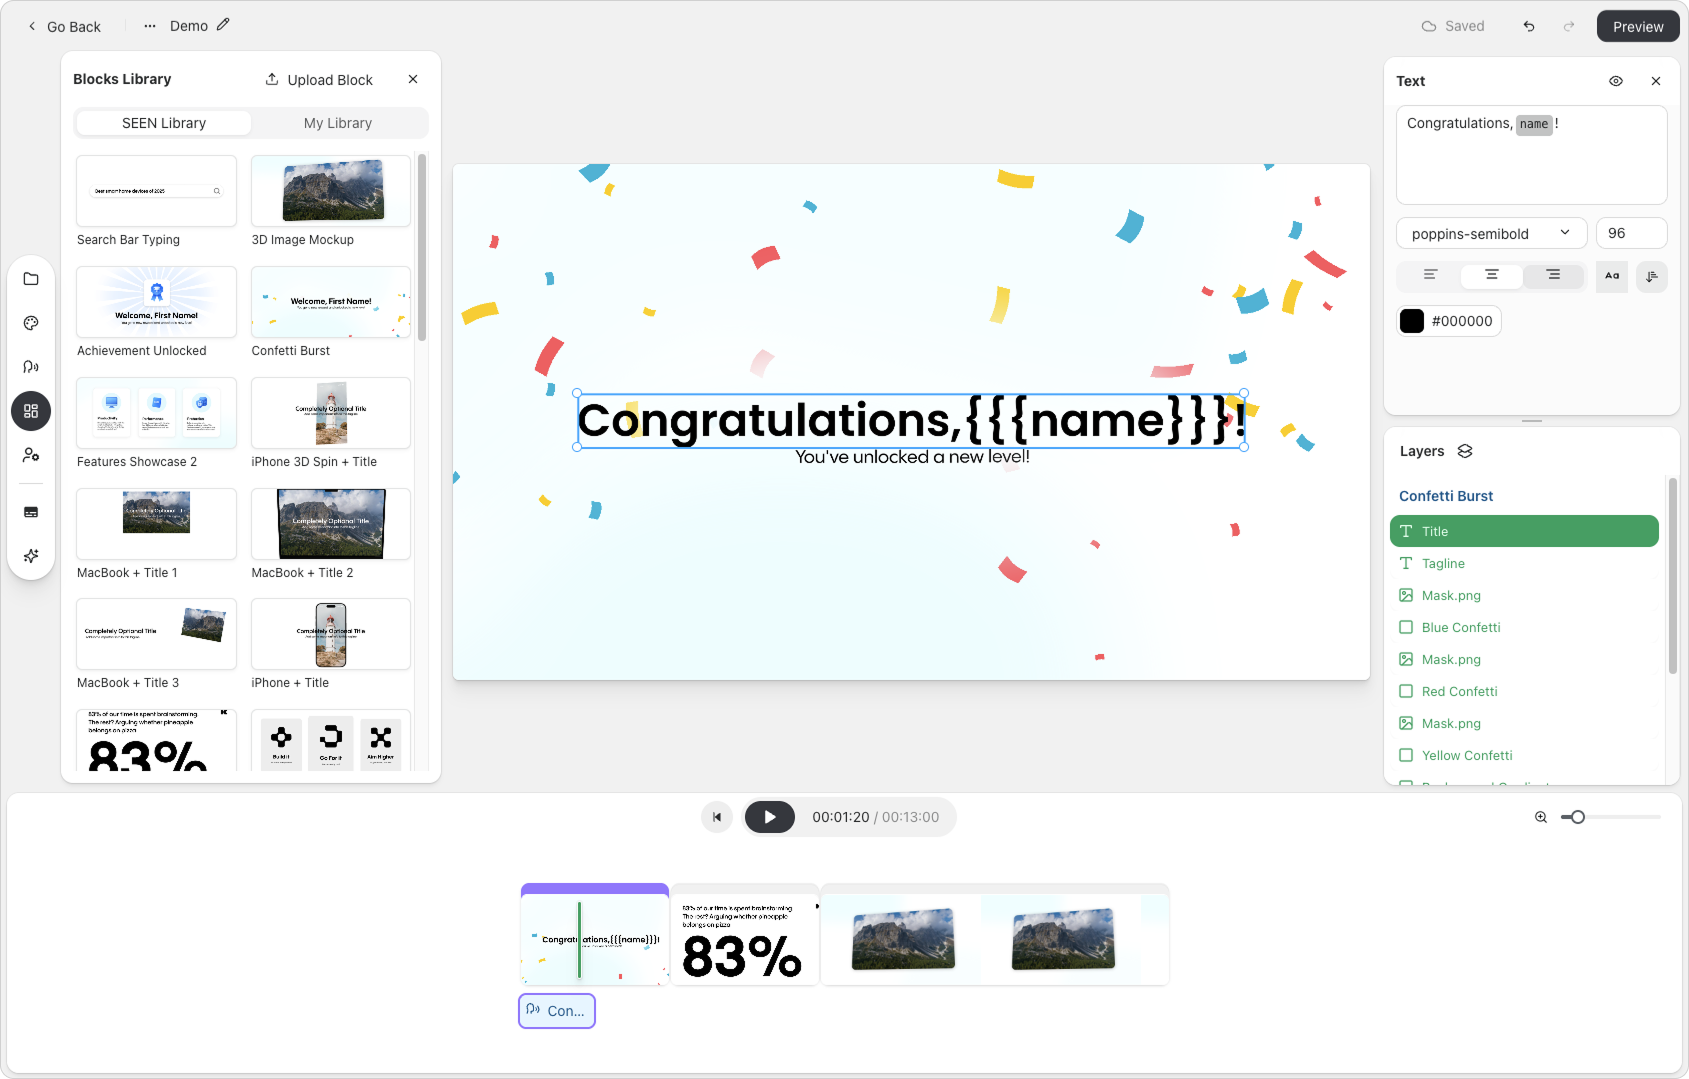Click the Upload Block button
This screenshot has height=1079, width=1689.
tap(319, 79)
